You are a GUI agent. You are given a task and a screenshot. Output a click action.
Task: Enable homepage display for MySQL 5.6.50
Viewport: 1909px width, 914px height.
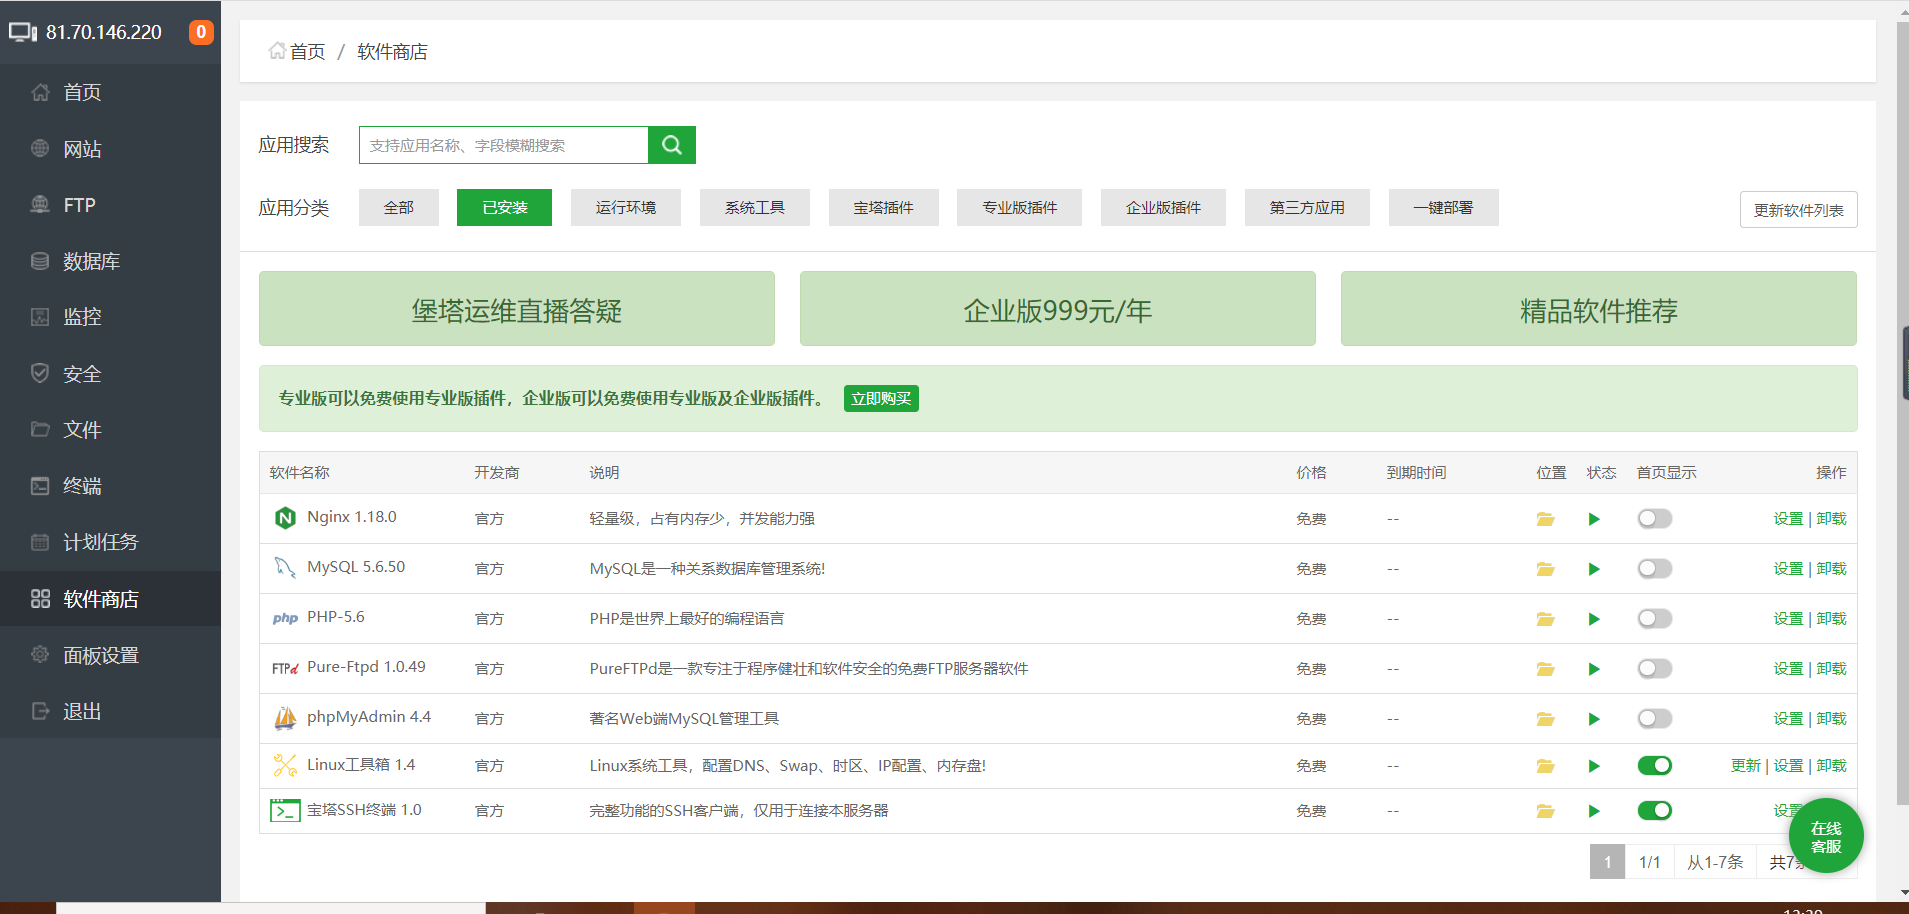tap(1654, 569)
